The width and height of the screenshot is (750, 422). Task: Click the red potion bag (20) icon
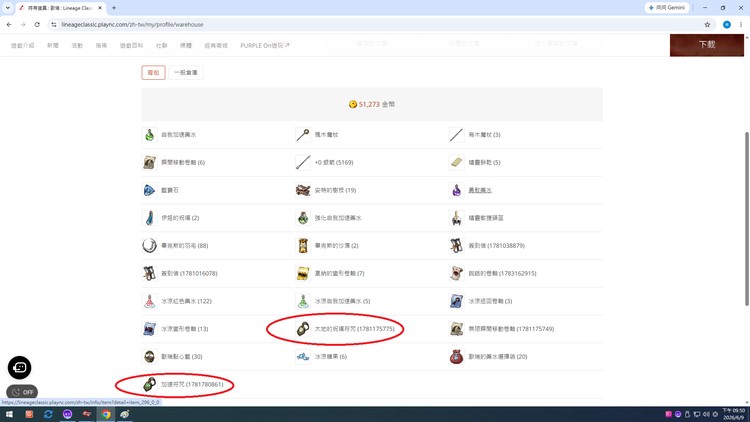tap(456, 357)
